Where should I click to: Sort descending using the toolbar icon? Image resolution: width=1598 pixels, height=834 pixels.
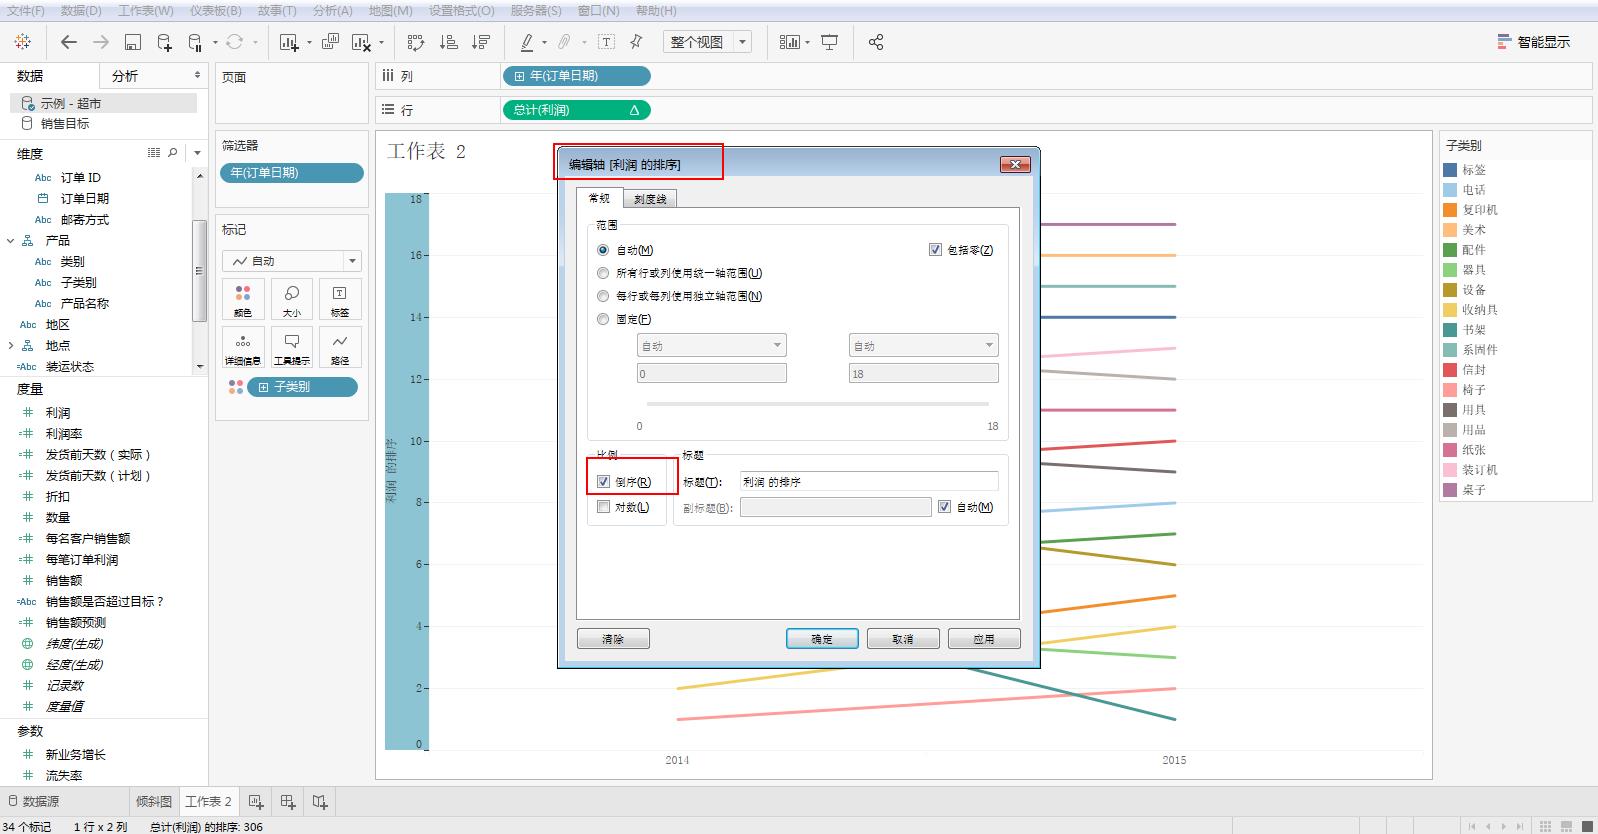tap(481, 42)
